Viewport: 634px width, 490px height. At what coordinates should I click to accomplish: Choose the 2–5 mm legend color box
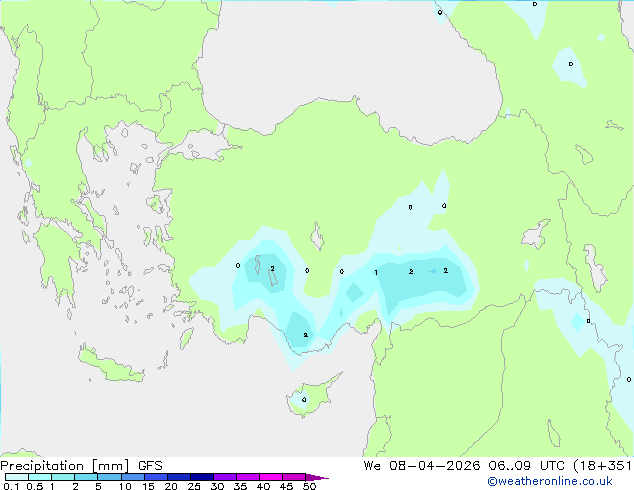pyautogui.click(x=86, y=477)
